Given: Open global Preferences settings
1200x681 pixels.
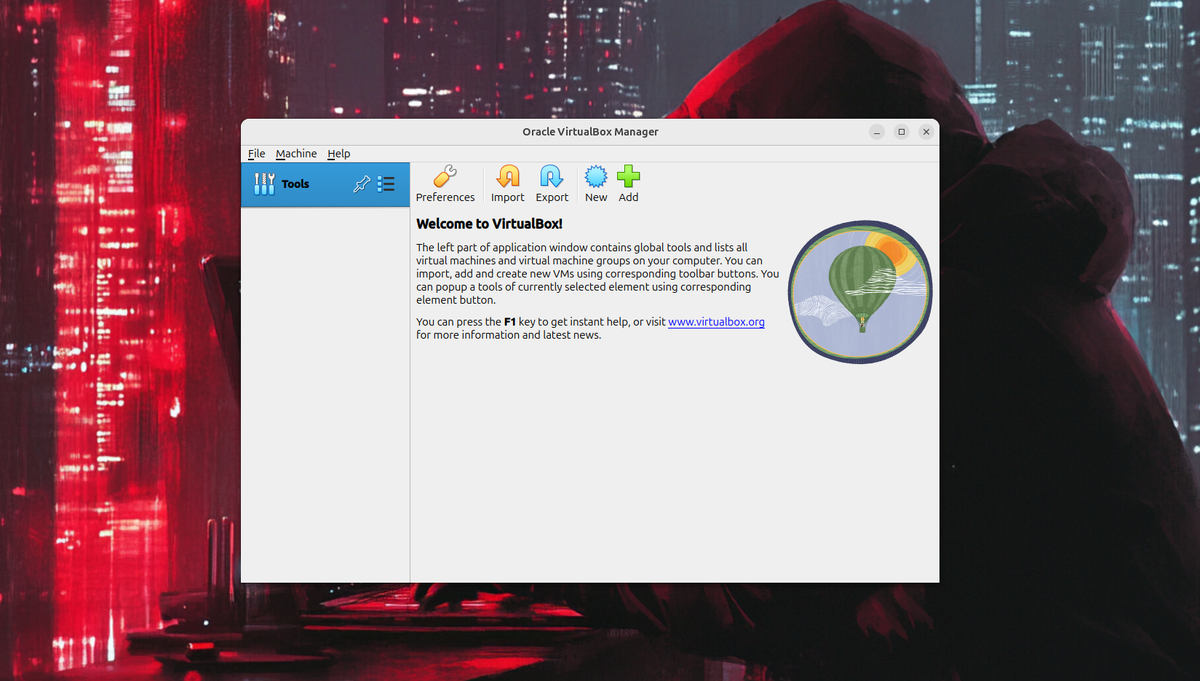Looking at the screenshot, I should tap(445, 184).
